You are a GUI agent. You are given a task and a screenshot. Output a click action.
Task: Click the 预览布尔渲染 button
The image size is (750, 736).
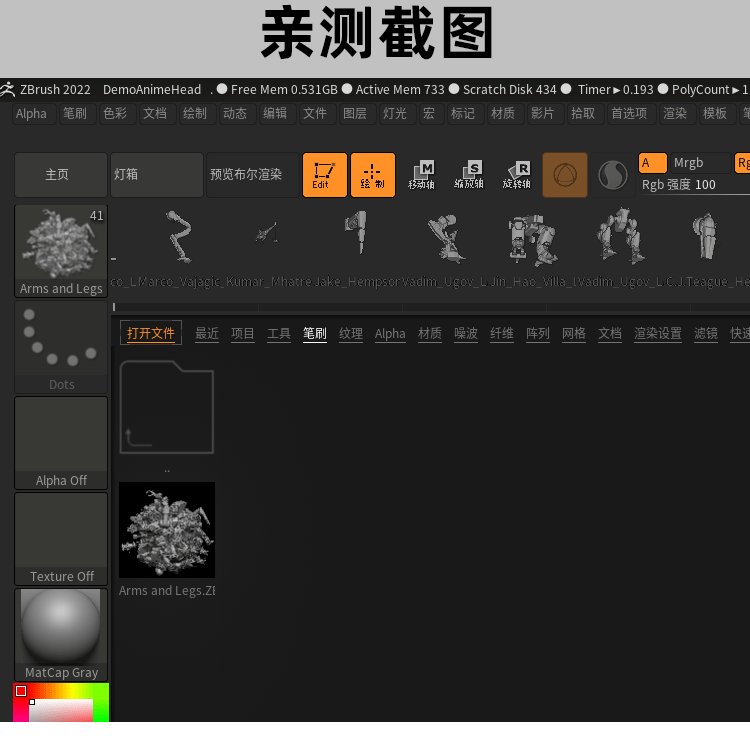253,175
